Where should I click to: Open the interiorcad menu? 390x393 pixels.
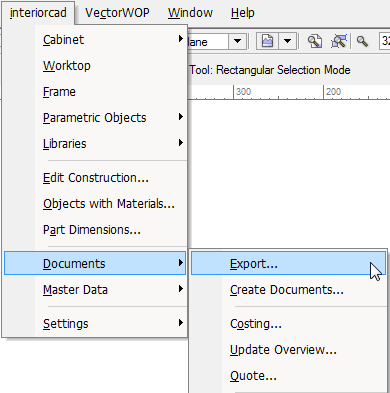point(38,13)
